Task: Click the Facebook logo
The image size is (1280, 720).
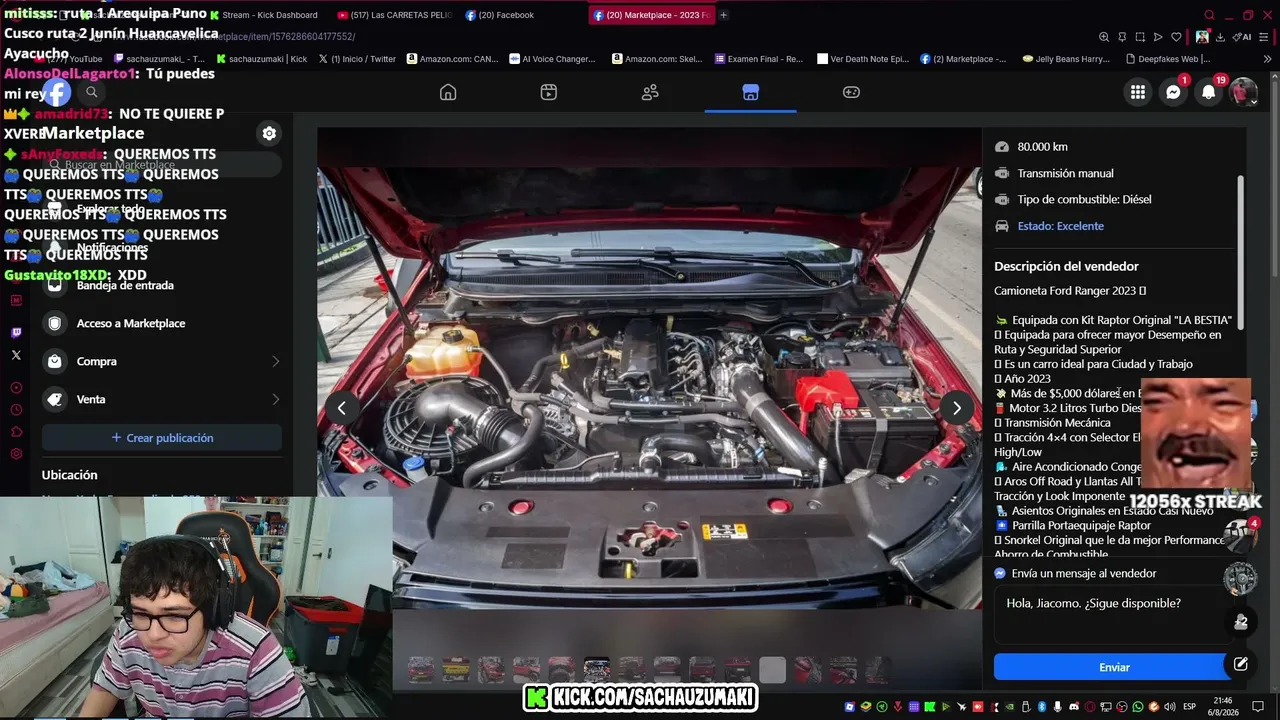Action: pos(57,92)
